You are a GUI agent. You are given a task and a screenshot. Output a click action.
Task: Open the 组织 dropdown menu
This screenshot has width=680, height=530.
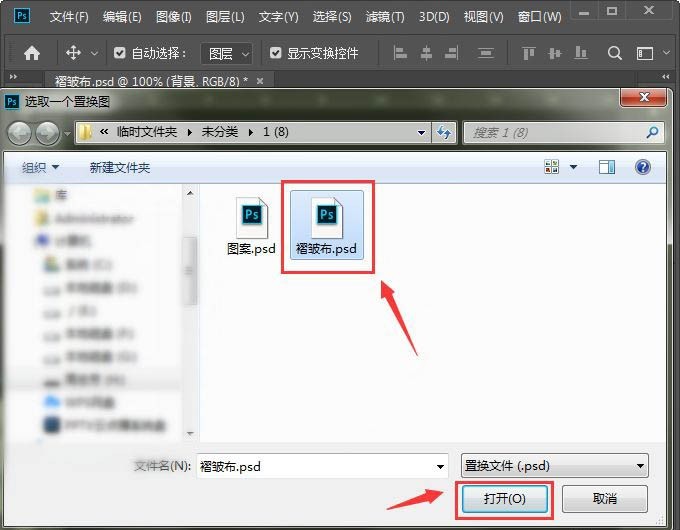click(40, 167)
